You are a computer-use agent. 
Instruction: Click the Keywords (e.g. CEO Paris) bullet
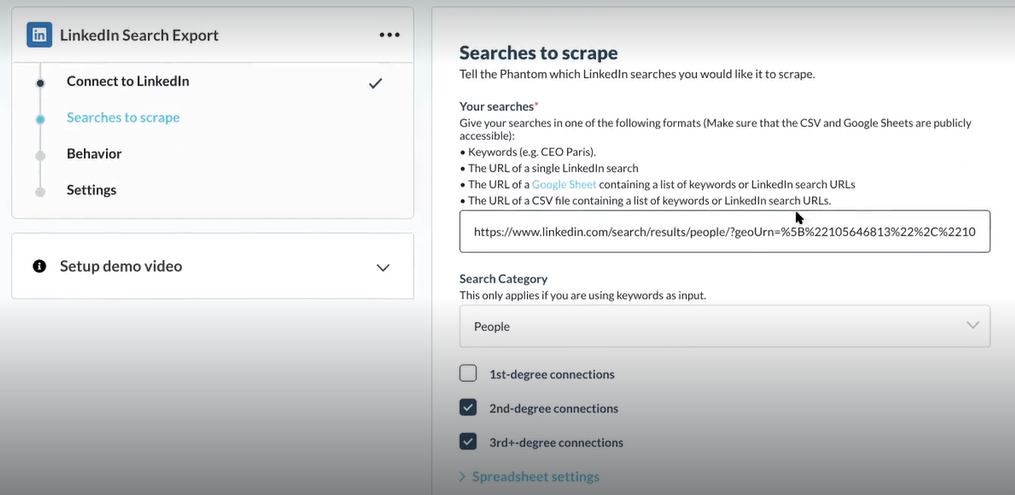click(x=528, y=152)
